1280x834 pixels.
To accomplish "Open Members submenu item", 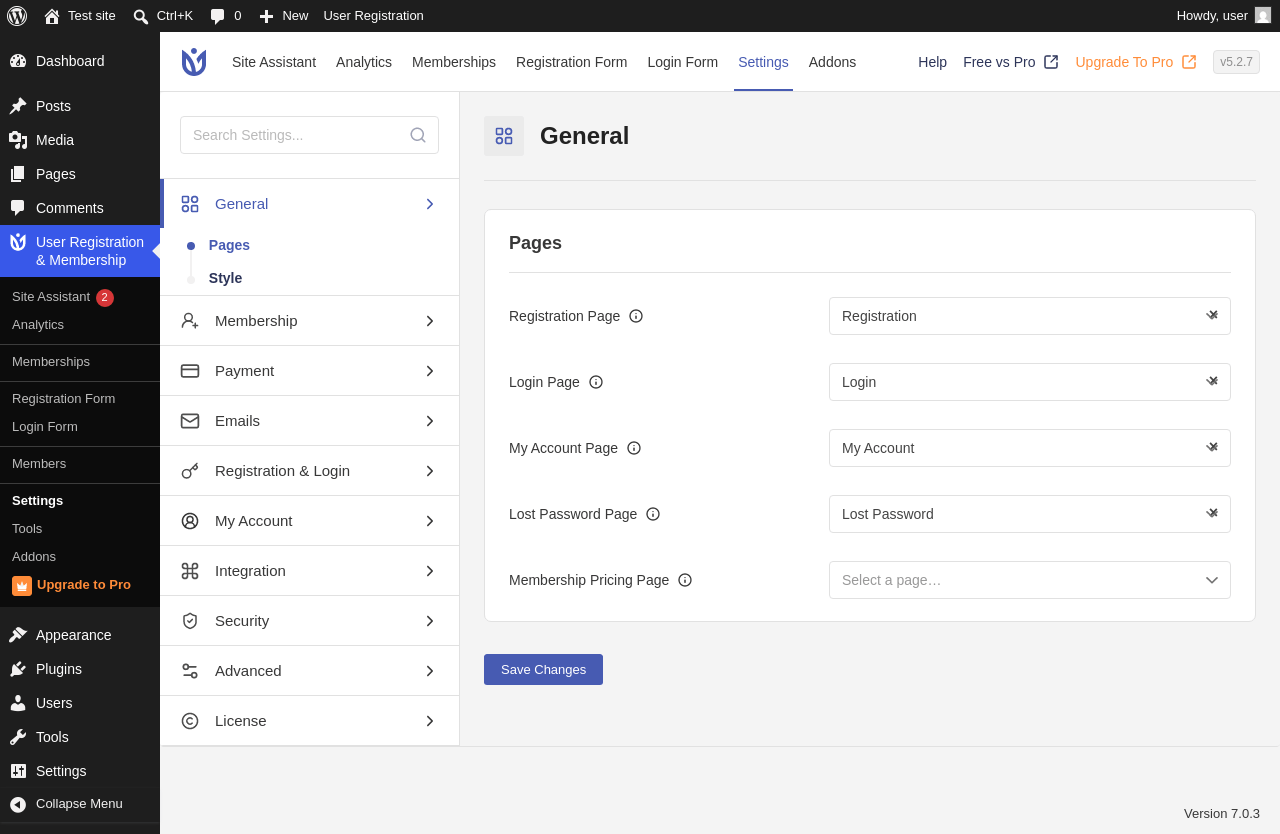I will click(x=39, y=464).
